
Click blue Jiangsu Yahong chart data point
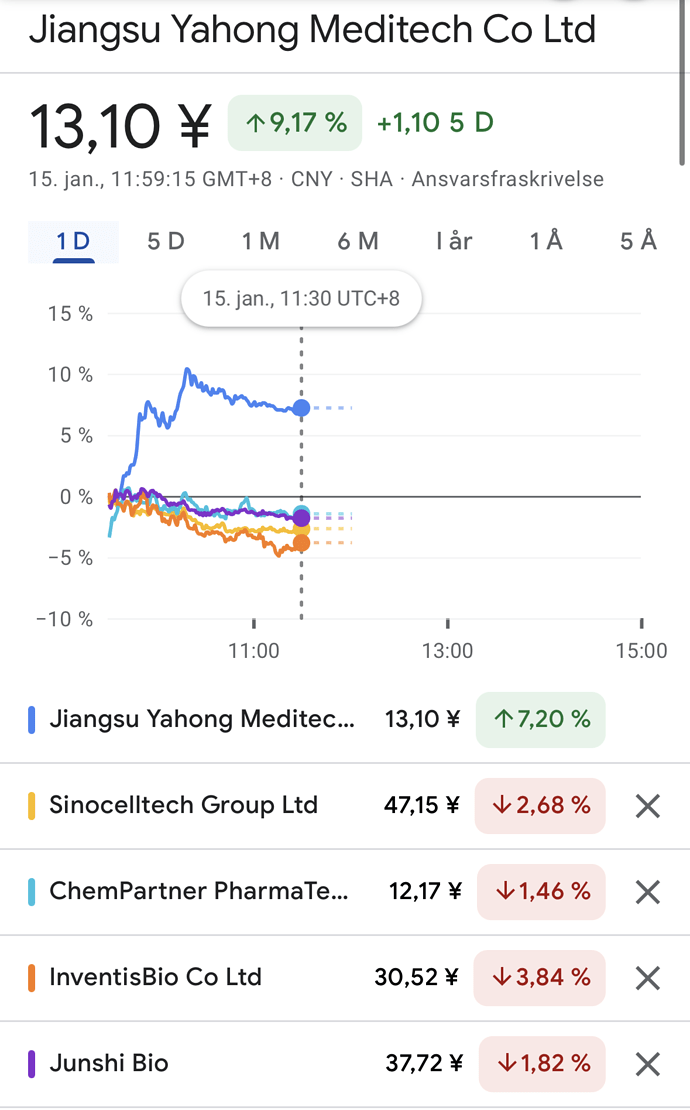point(301,408)
